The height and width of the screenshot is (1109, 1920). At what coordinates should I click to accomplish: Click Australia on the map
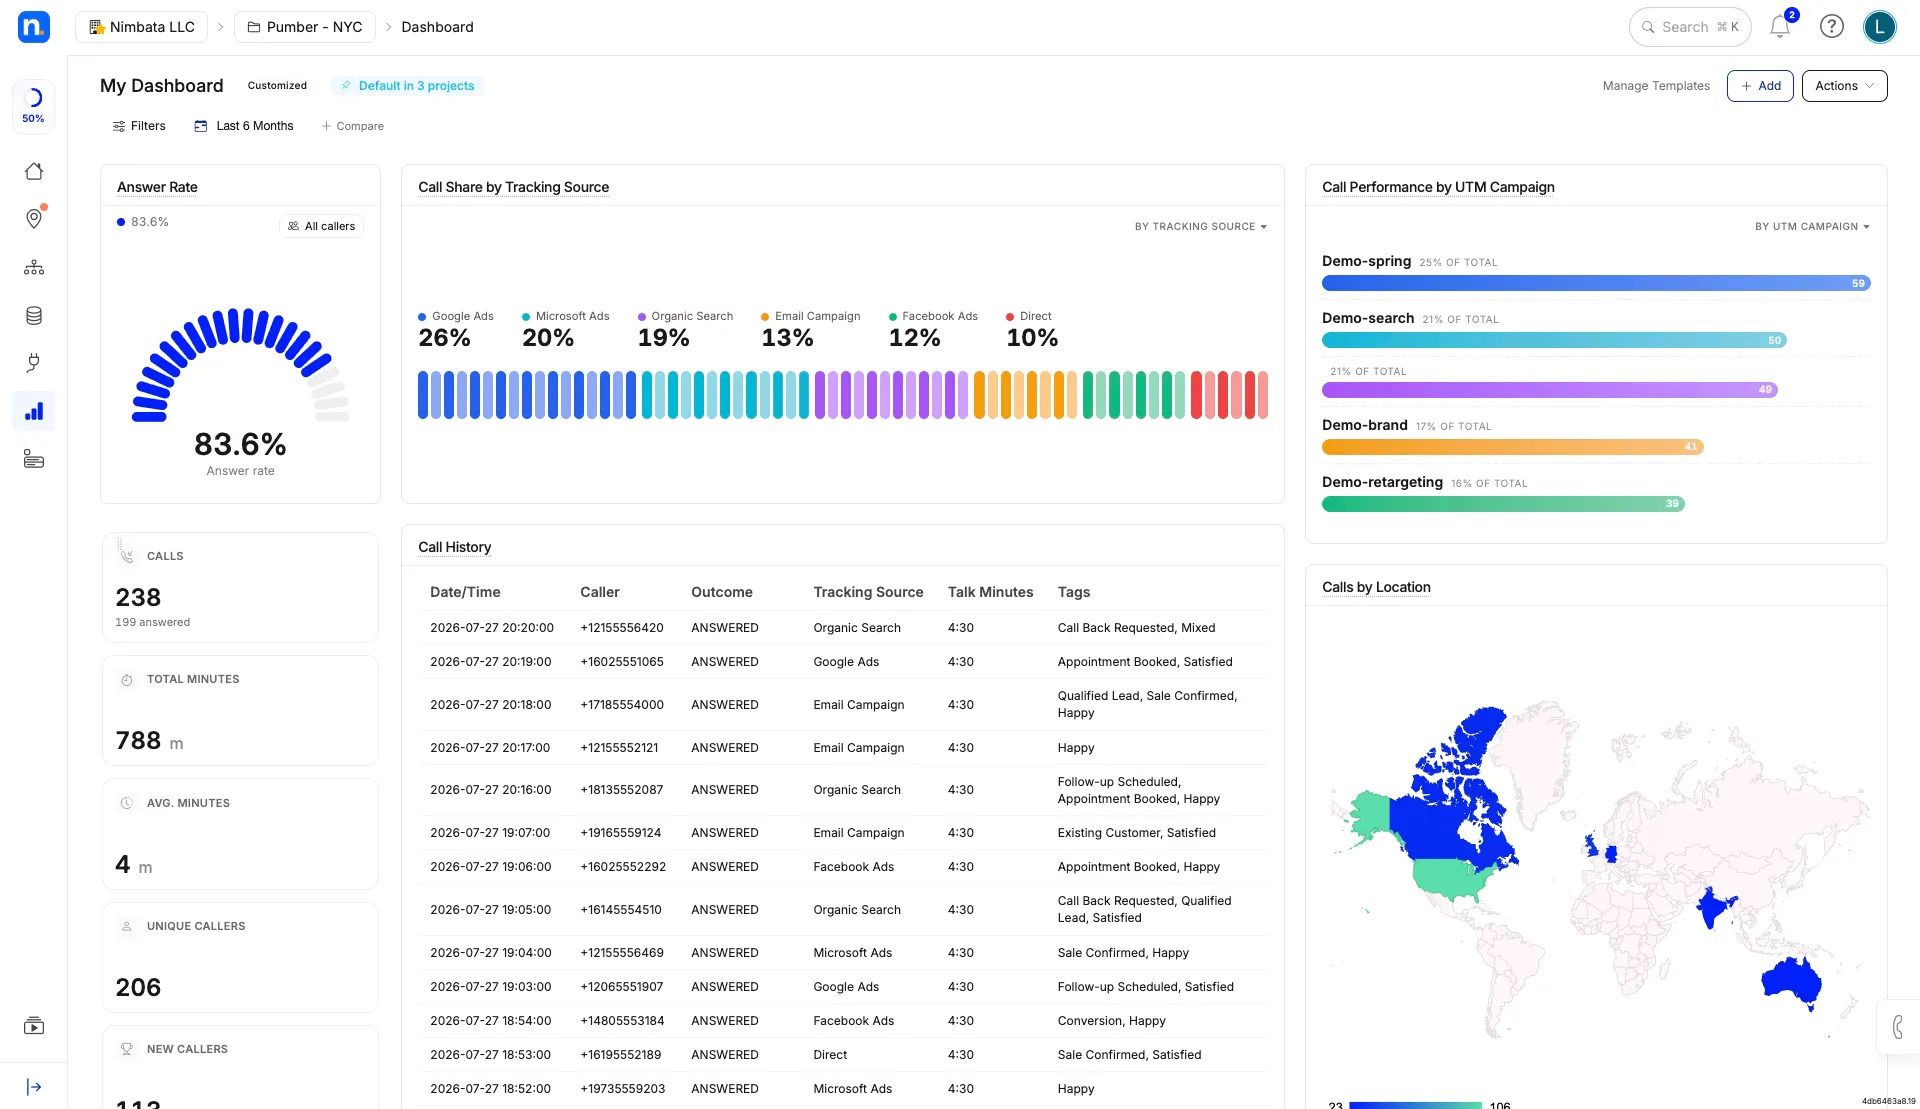click(1793, 980)
